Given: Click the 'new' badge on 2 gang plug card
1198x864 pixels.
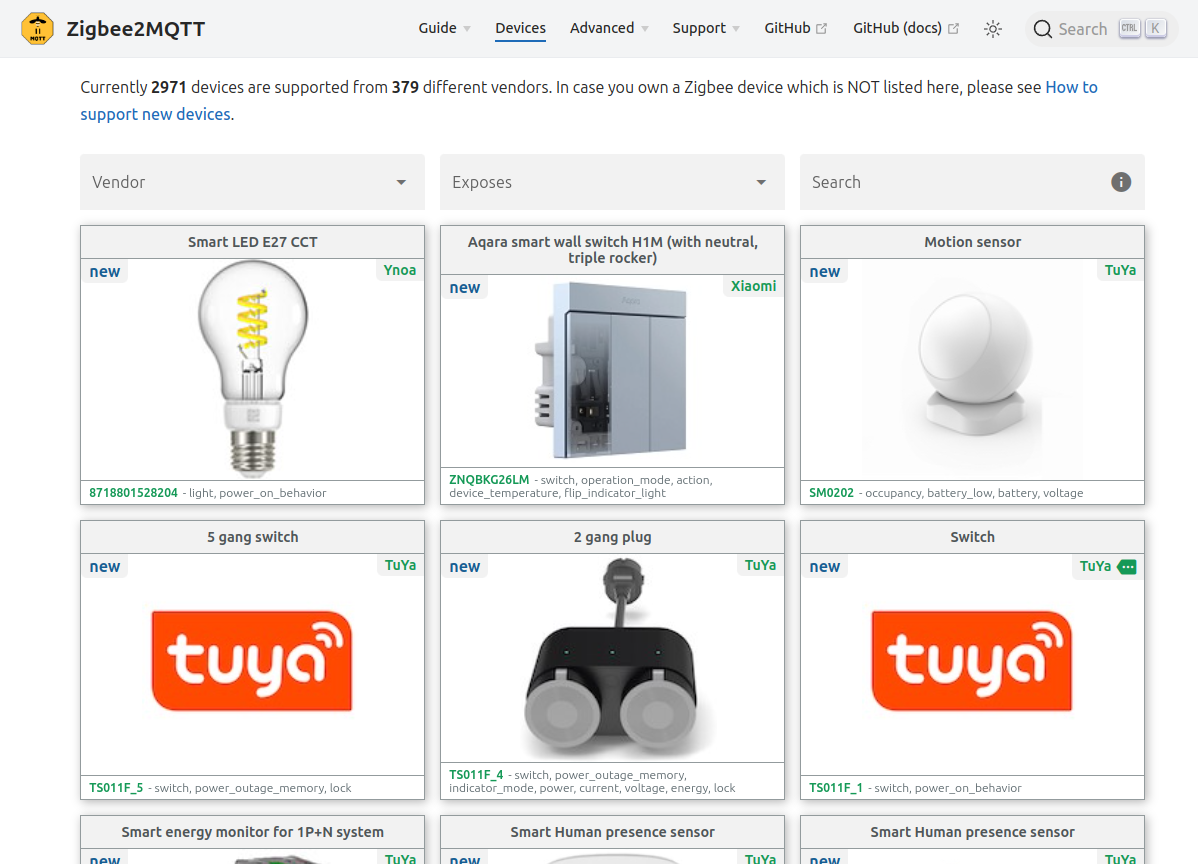Looking at the screenshot, I should tap(465, 567).
